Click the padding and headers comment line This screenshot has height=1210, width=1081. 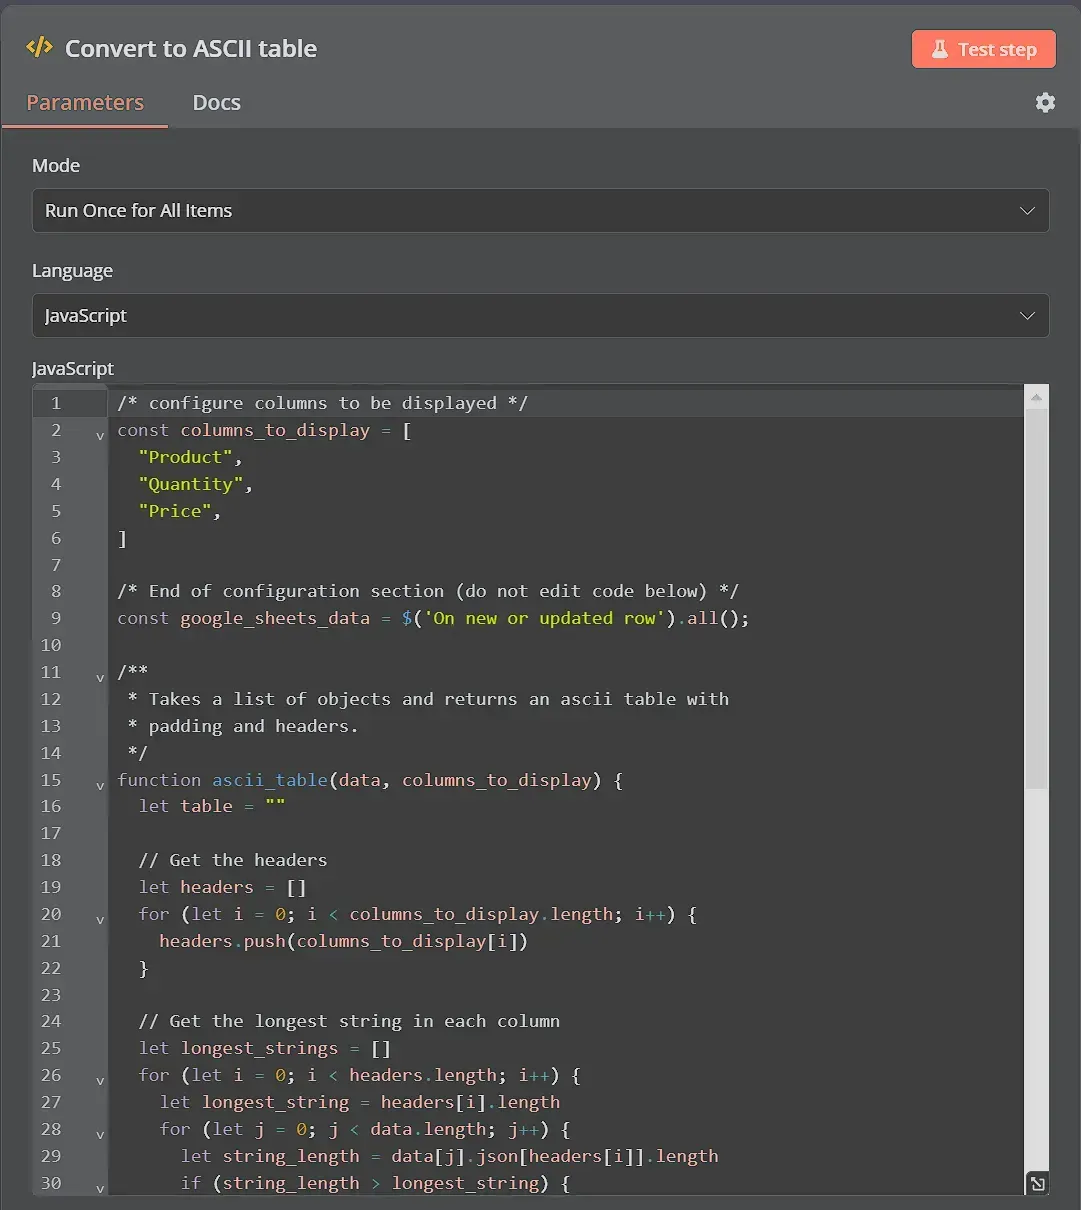pyautogui.click(x=243, y=726)
